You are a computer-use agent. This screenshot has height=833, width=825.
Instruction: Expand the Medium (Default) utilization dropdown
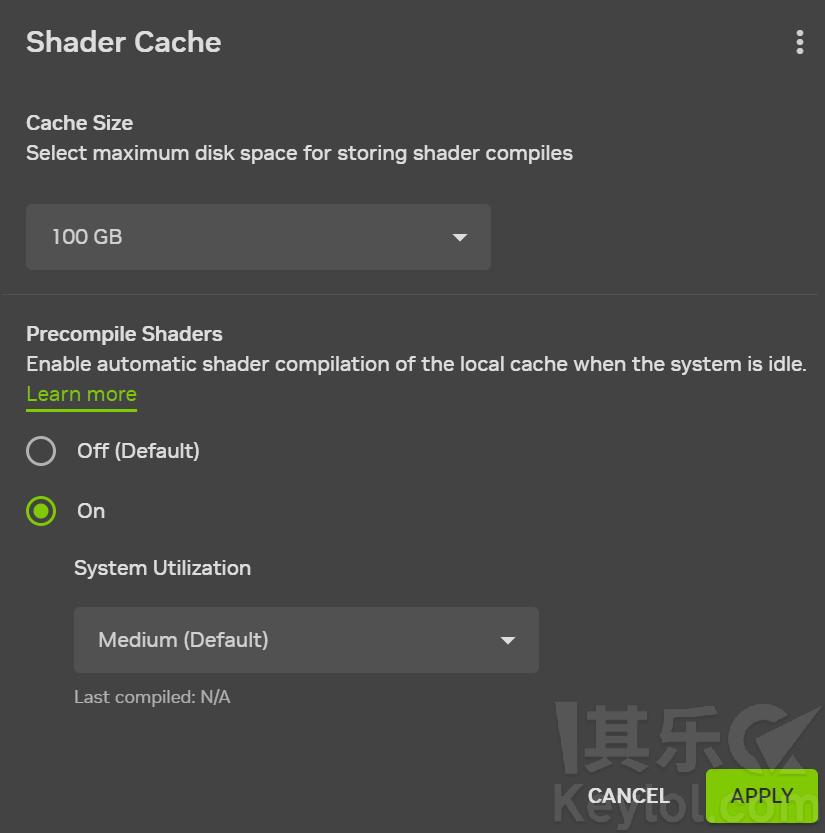[x=306, y=640]
